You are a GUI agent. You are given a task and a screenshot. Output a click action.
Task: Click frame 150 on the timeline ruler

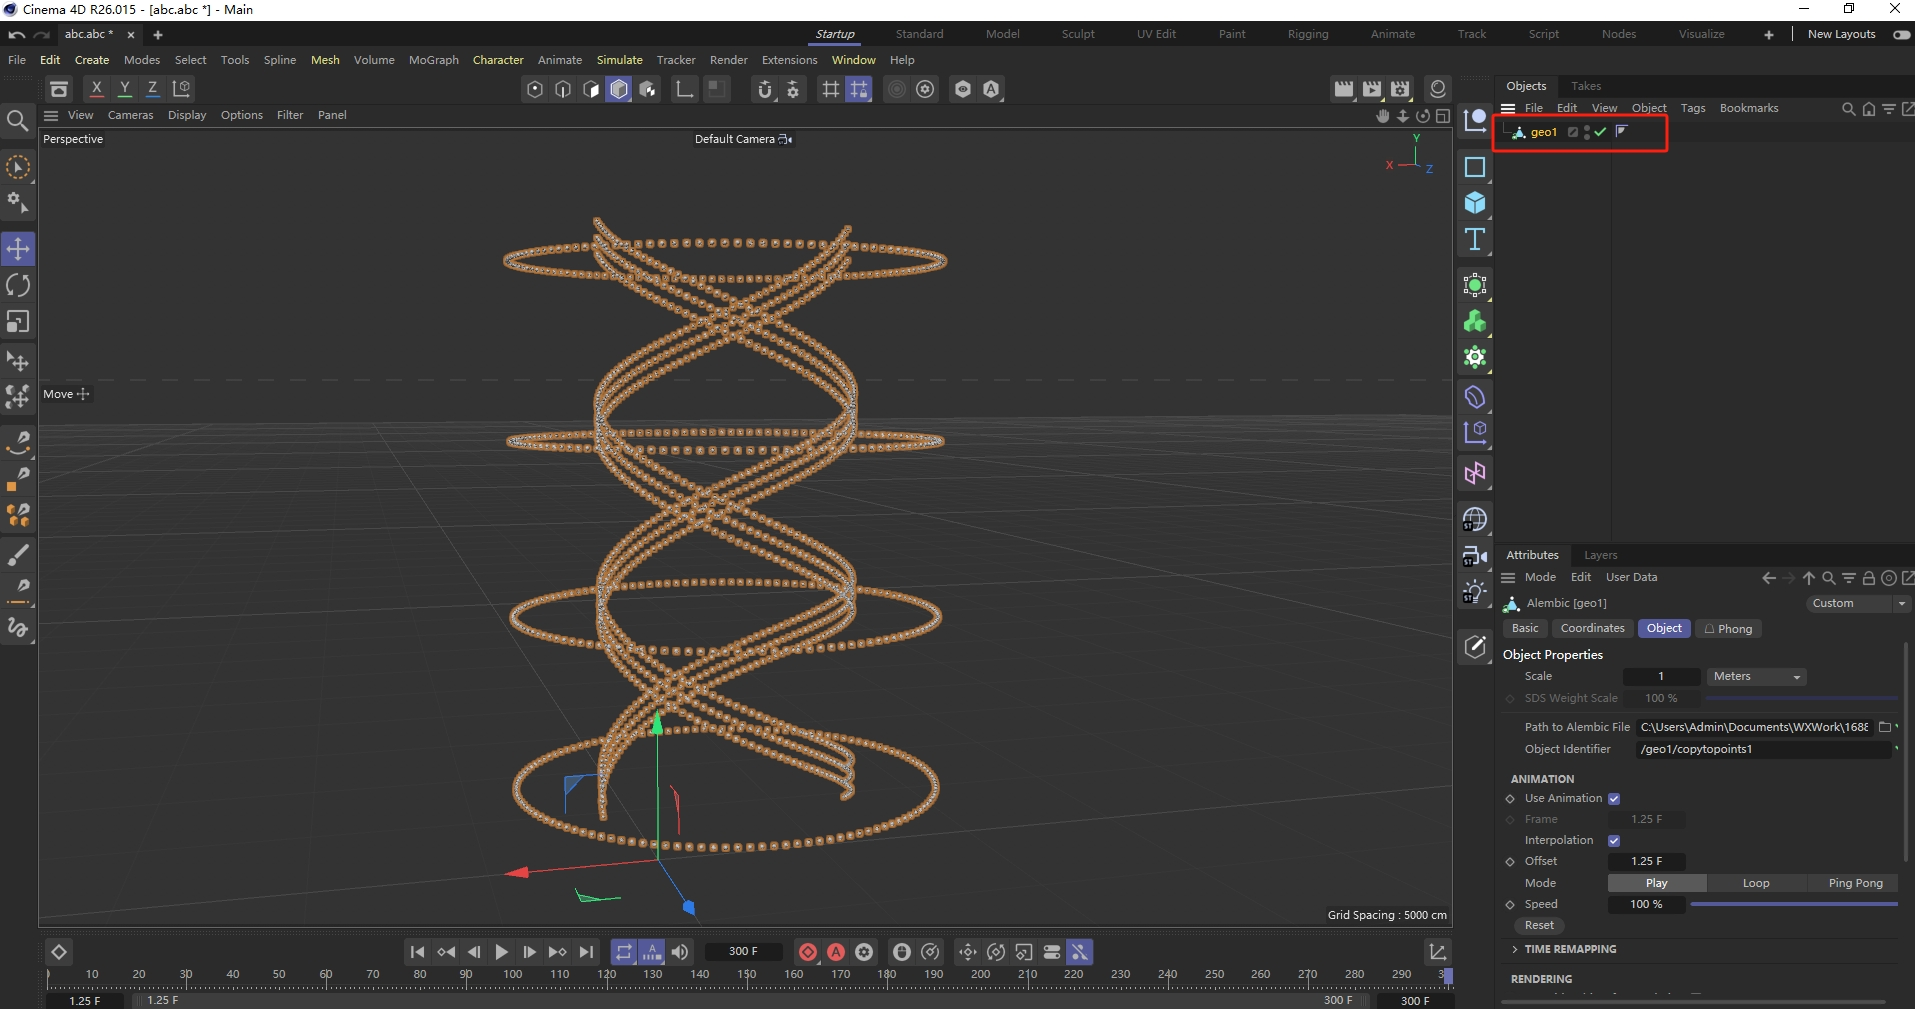point(747,975)
